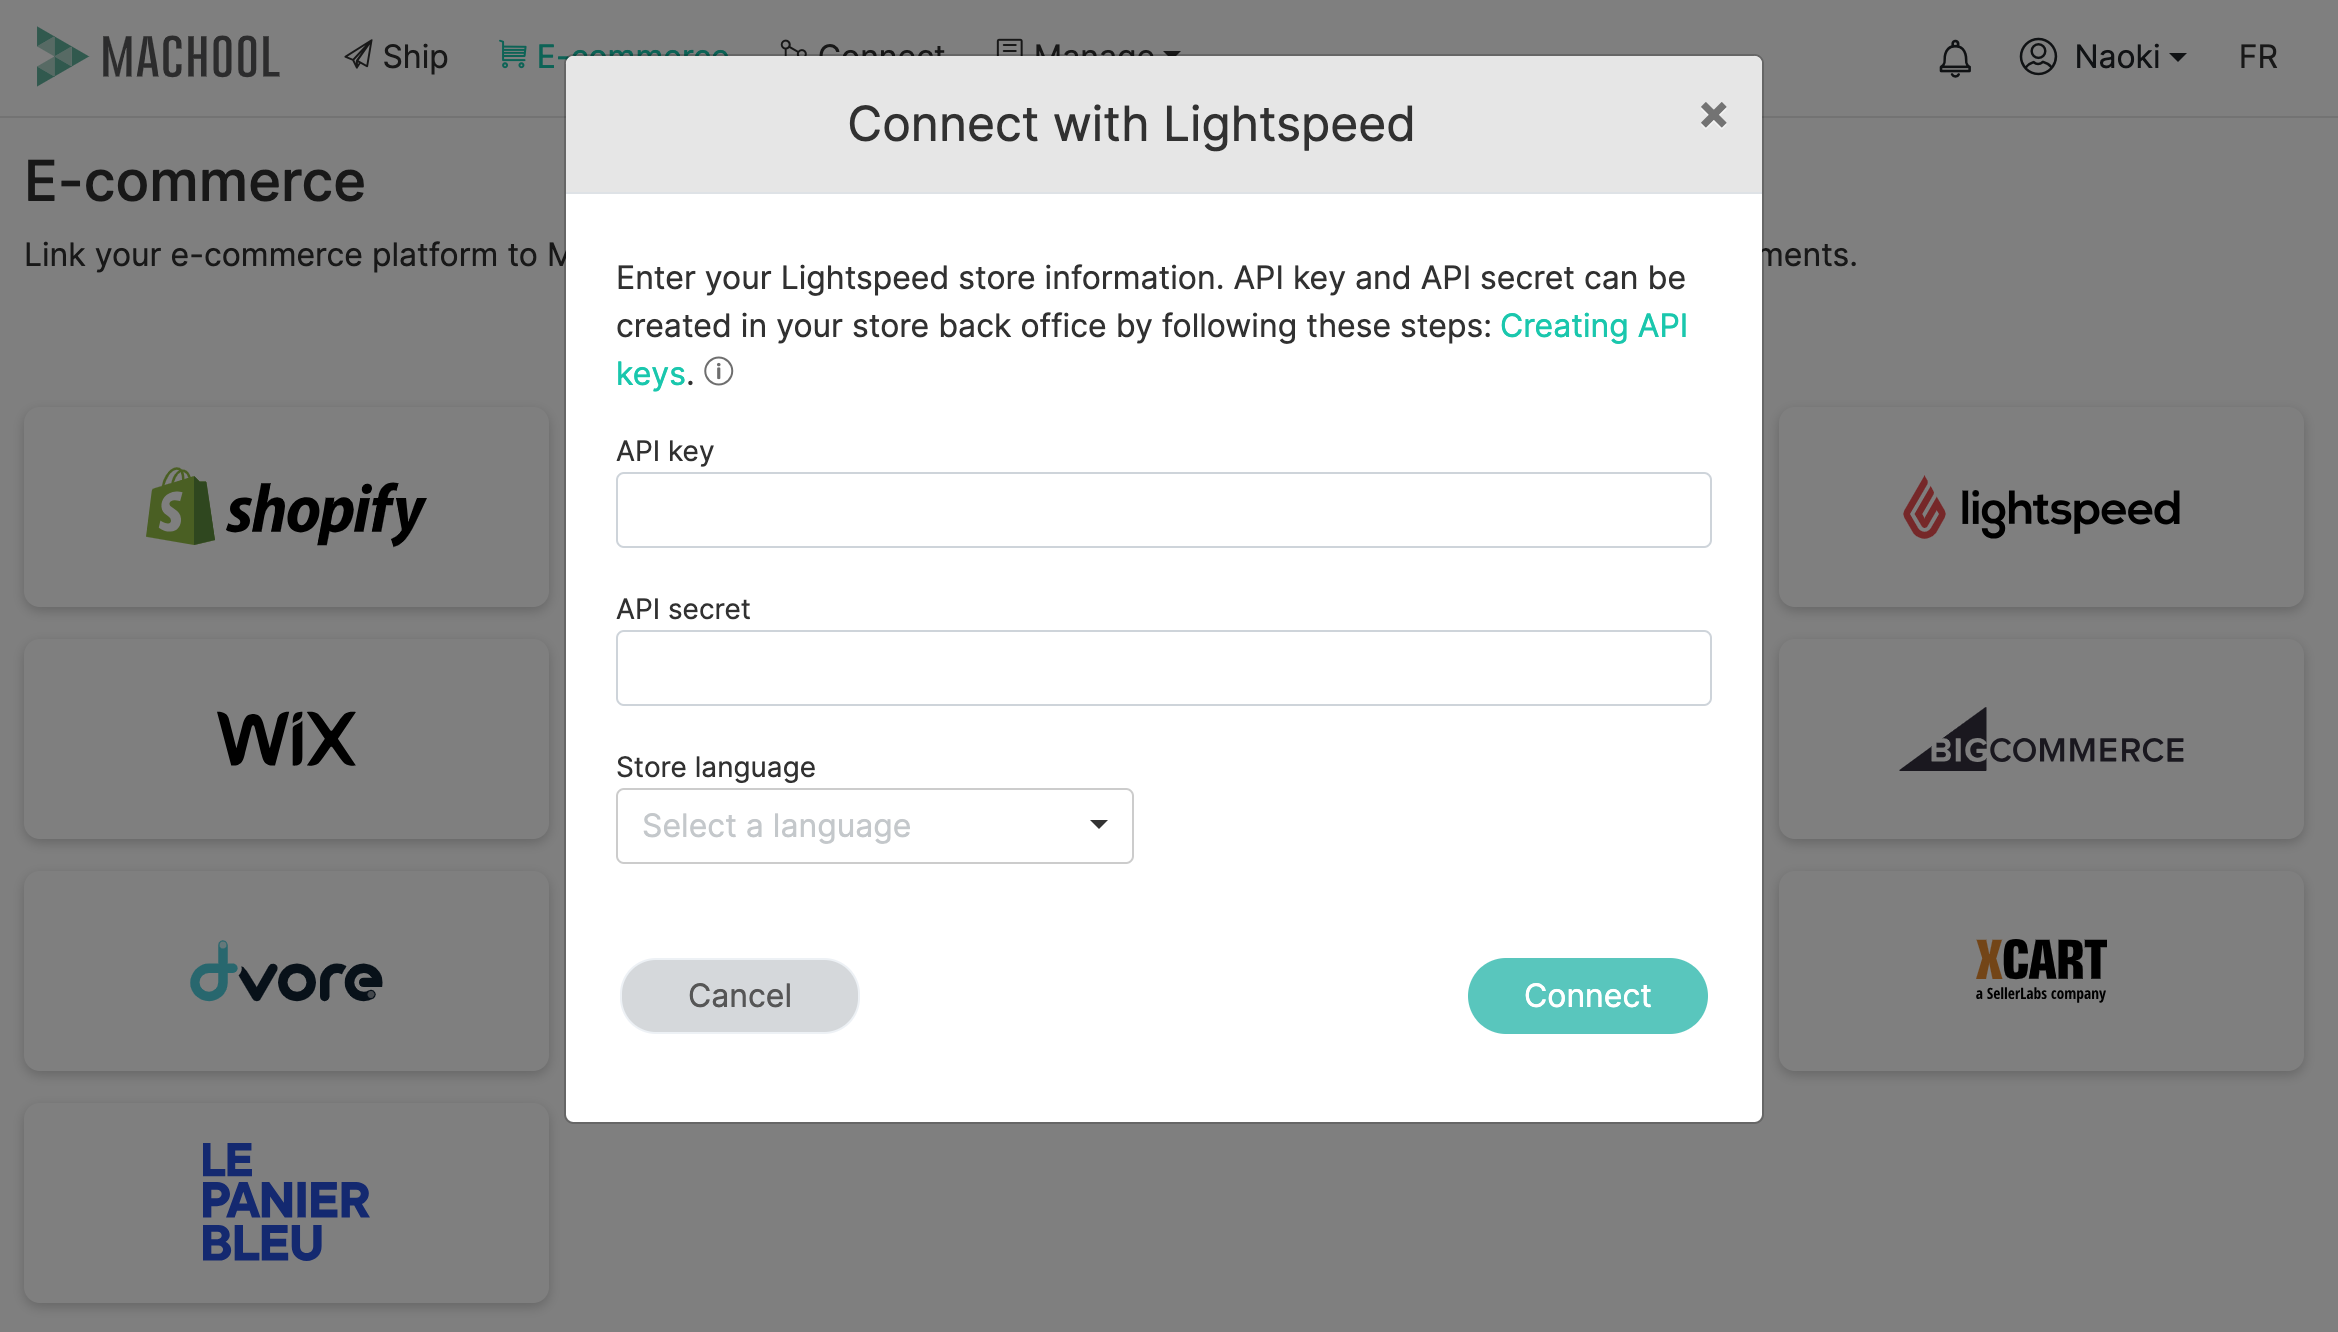Click the Connect button
Viewport: 2338px width, 1332px height.
pyautogui.click(x=1588, y=995)
